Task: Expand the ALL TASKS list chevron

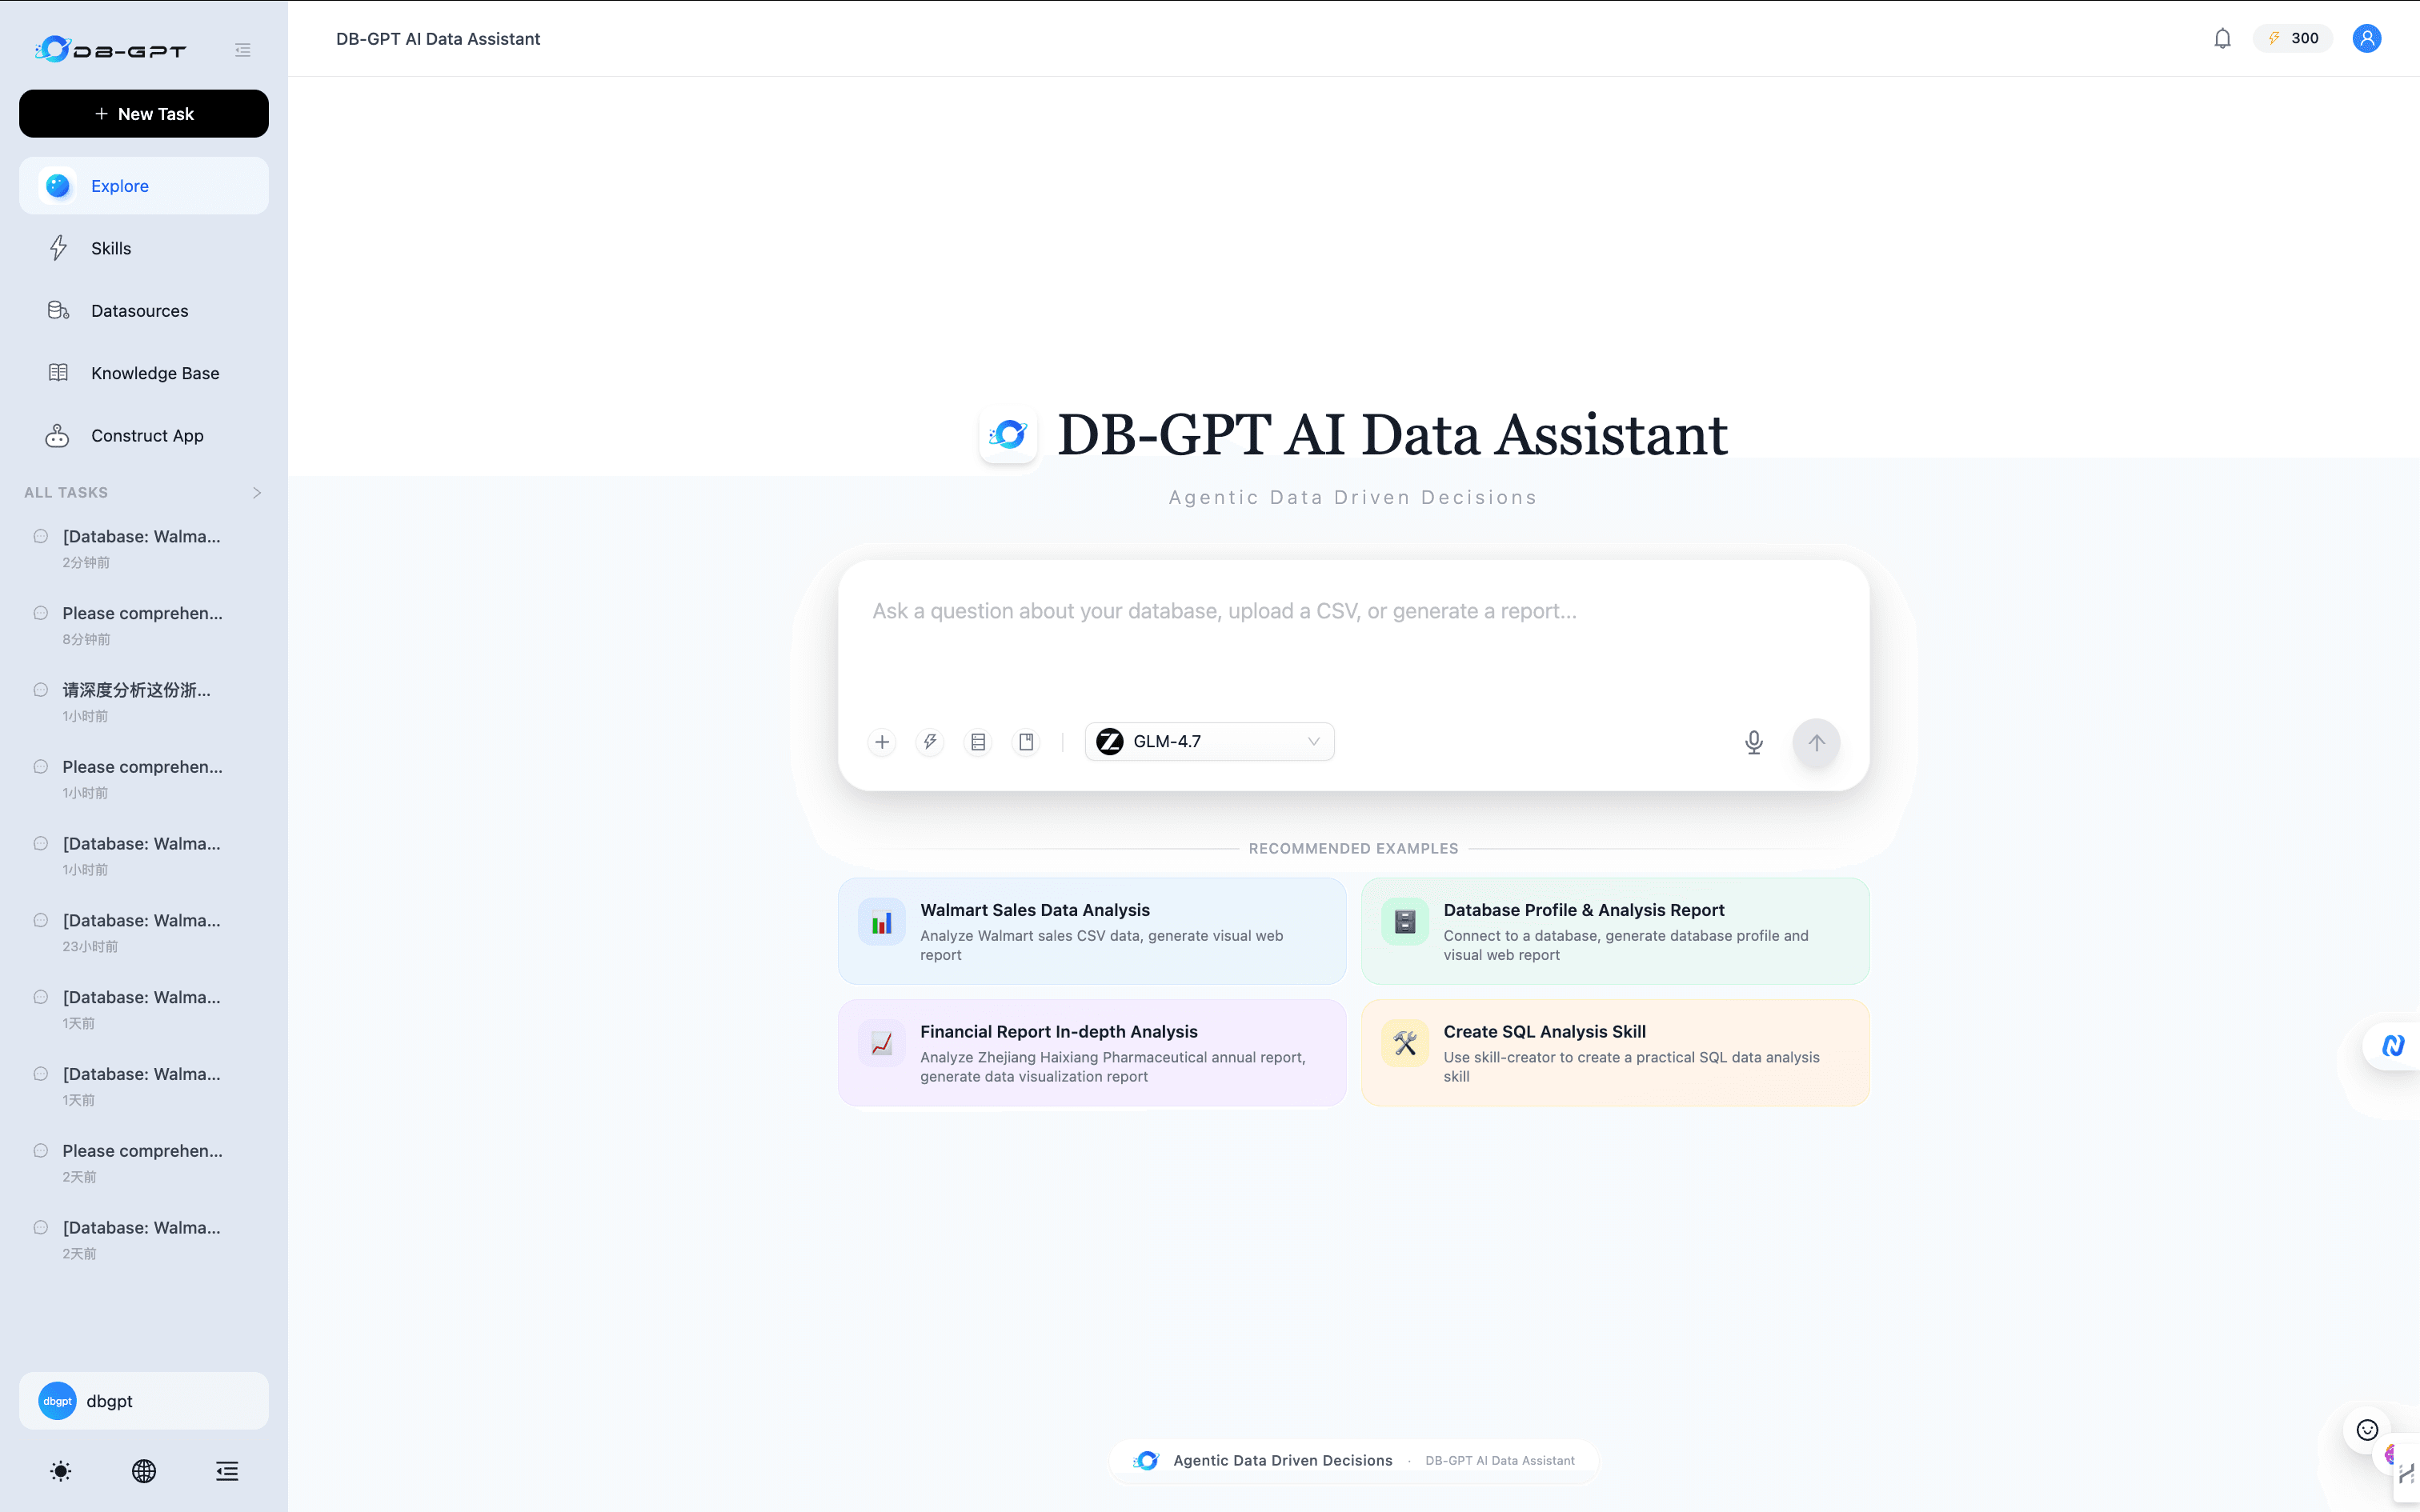Action: (256, 492)
